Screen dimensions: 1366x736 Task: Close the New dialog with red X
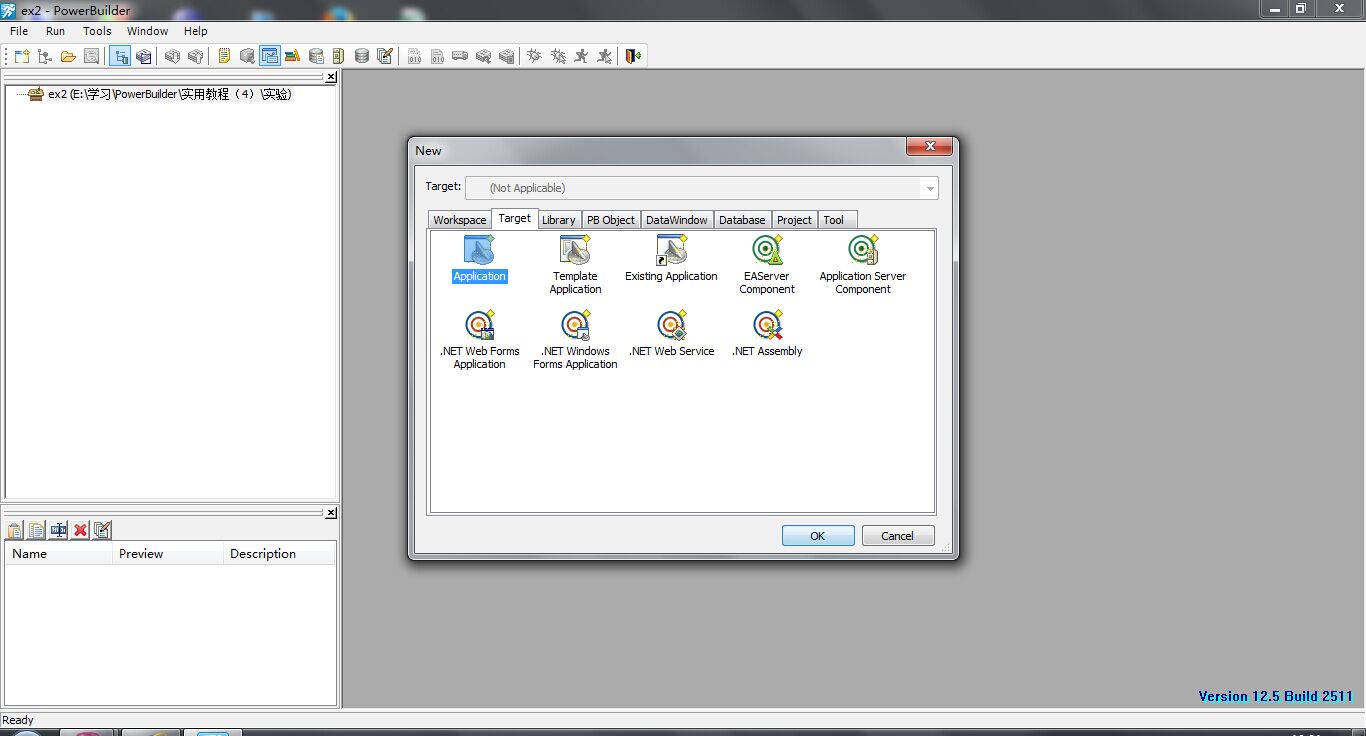(x=929, y=147)
